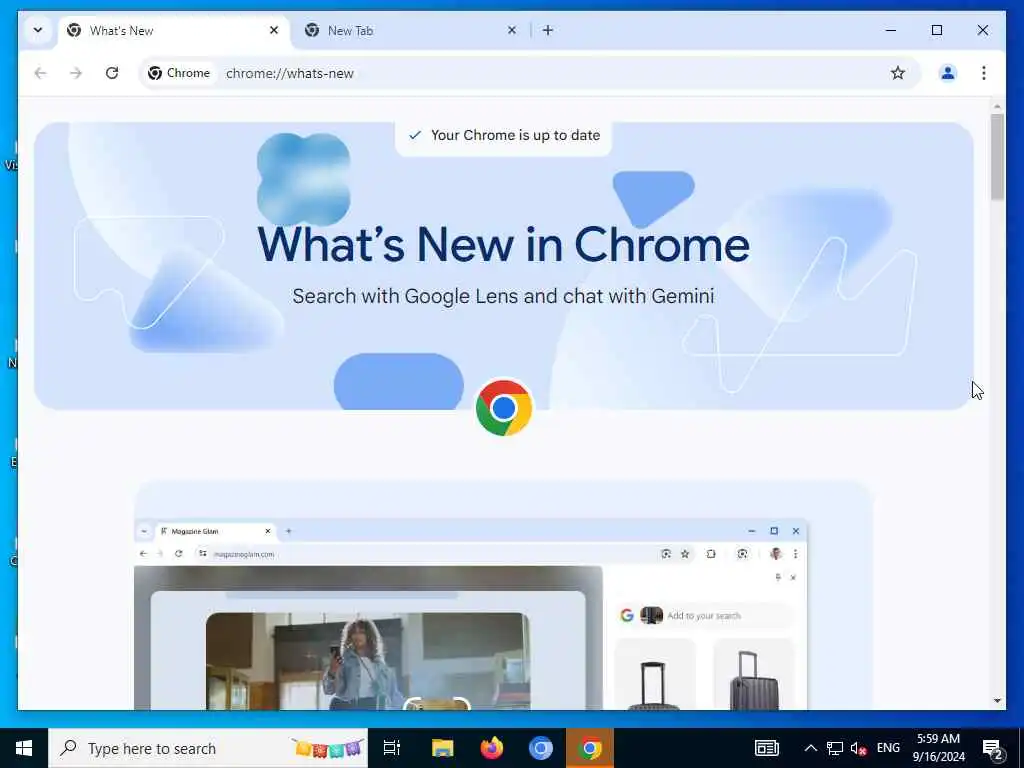Click the 'Type here to search' taskbar box
This screenshot has width=1024, height=768.
(x=208, y=748)
